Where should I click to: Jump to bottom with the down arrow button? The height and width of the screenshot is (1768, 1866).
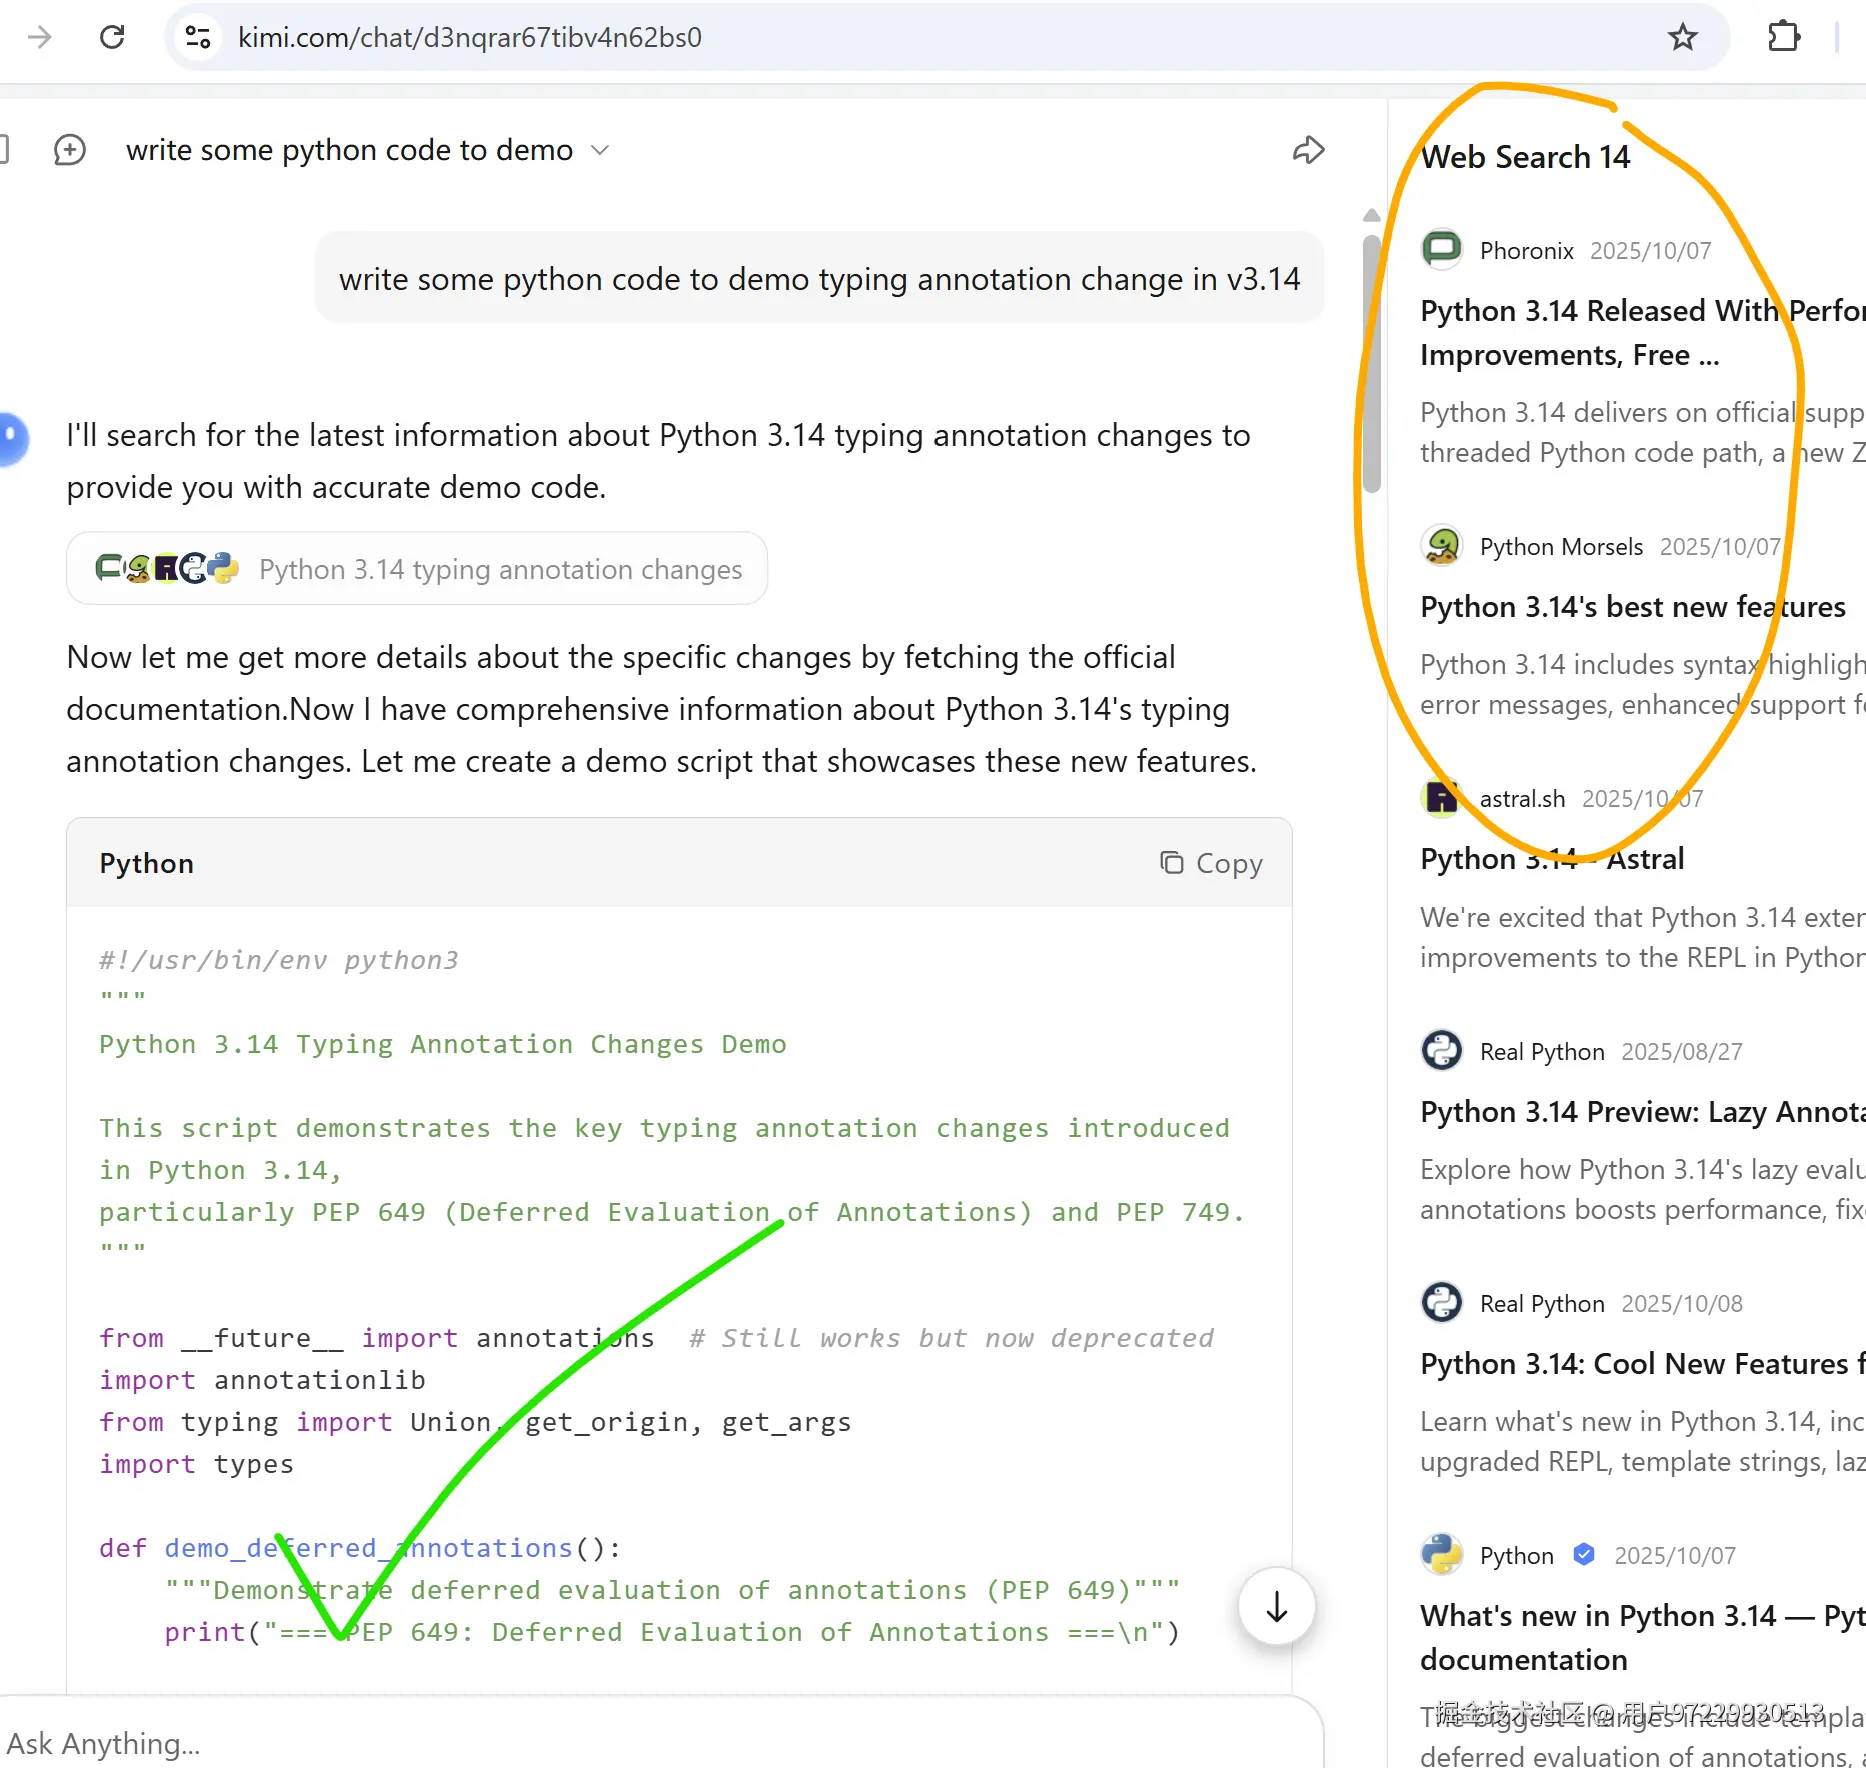[x=1276, y=1607]
